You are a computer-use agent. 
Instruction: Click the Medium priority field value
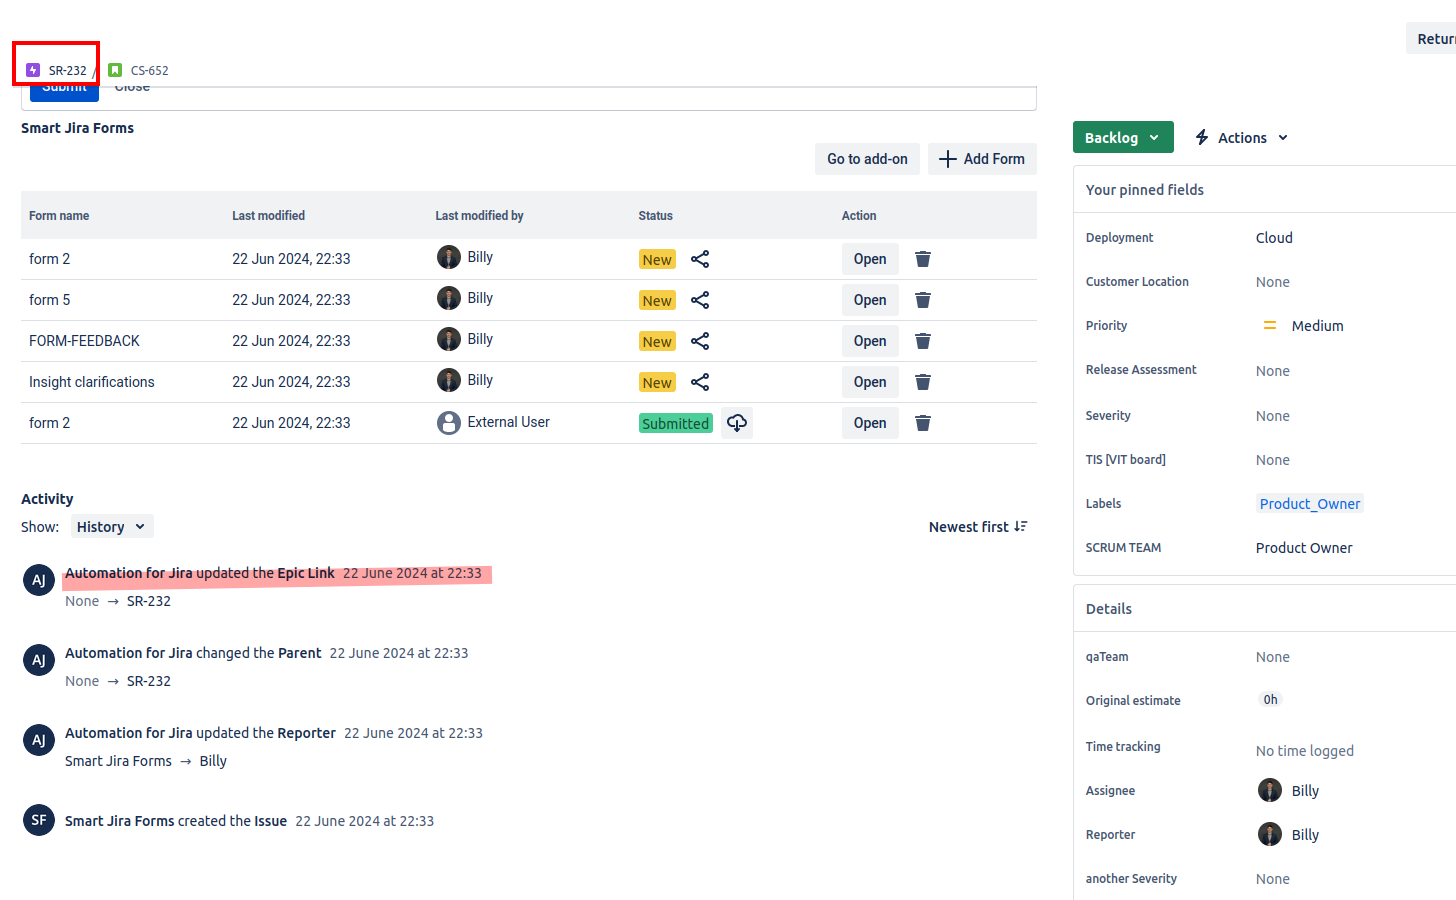(x=1317, y=326)
